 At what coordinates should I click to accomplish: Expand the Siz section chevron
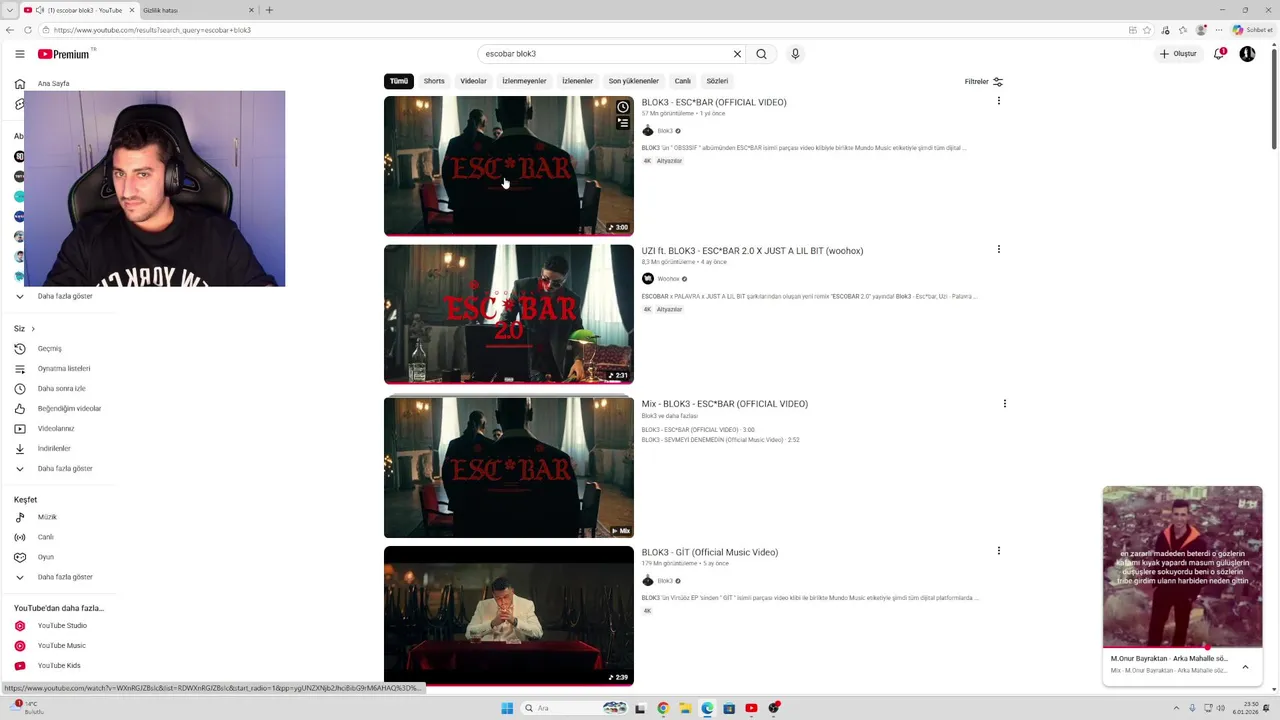pos(33,329)
